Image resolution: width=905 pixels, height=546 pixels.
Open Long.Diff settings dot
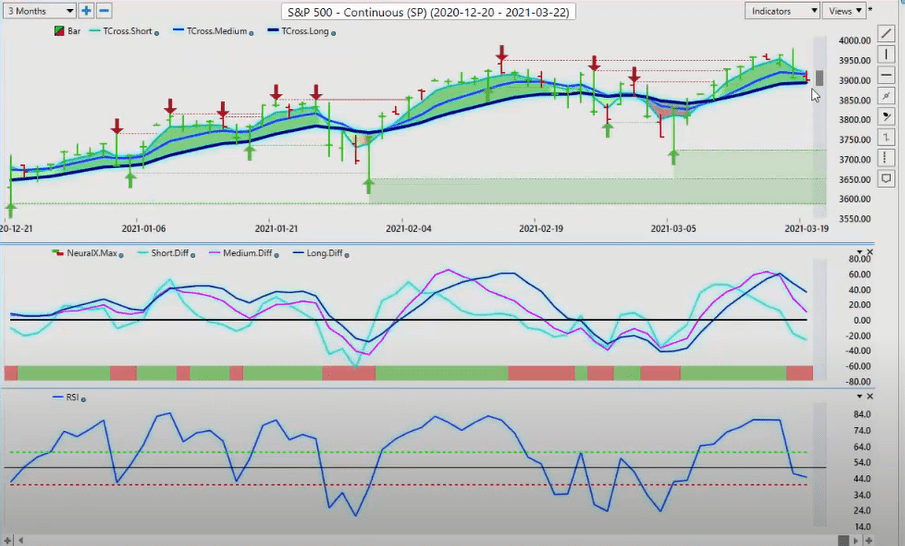pos(347,255)
